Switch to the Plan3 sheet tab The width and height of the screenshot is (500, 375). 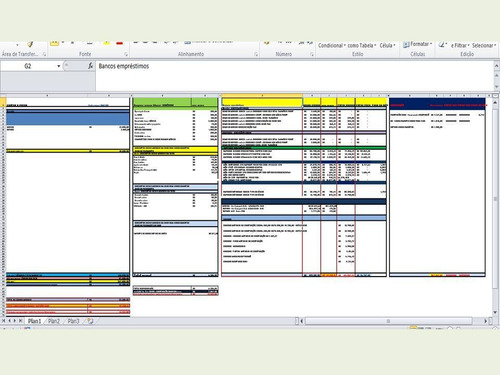73,321
